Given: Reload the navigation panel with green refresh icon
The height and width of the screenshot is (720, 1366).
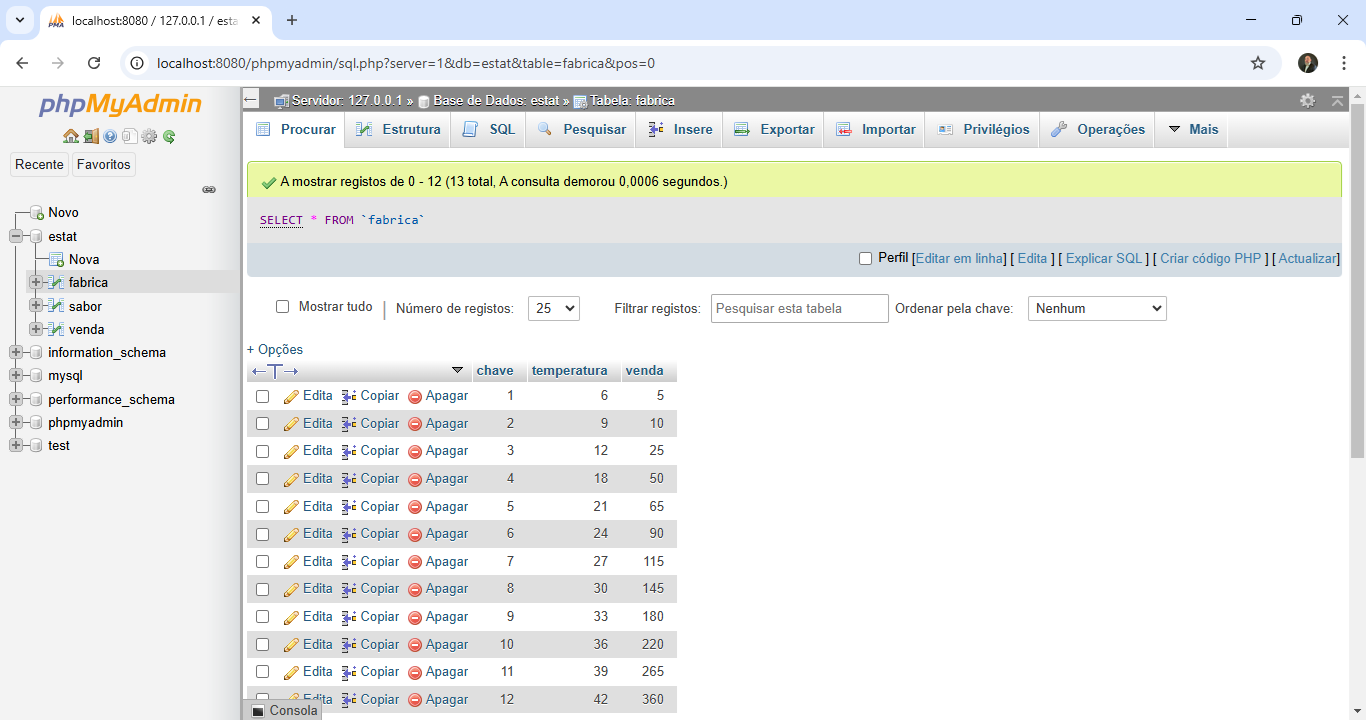Looking at the screenshot, I should pyautogui.click(x=169, y=137).
